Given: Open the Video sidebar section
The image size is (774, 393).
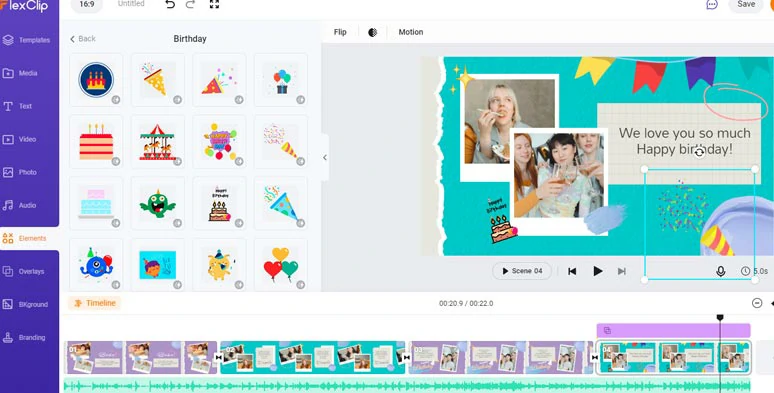Looking at the screenshot, I should click(20, 139).
